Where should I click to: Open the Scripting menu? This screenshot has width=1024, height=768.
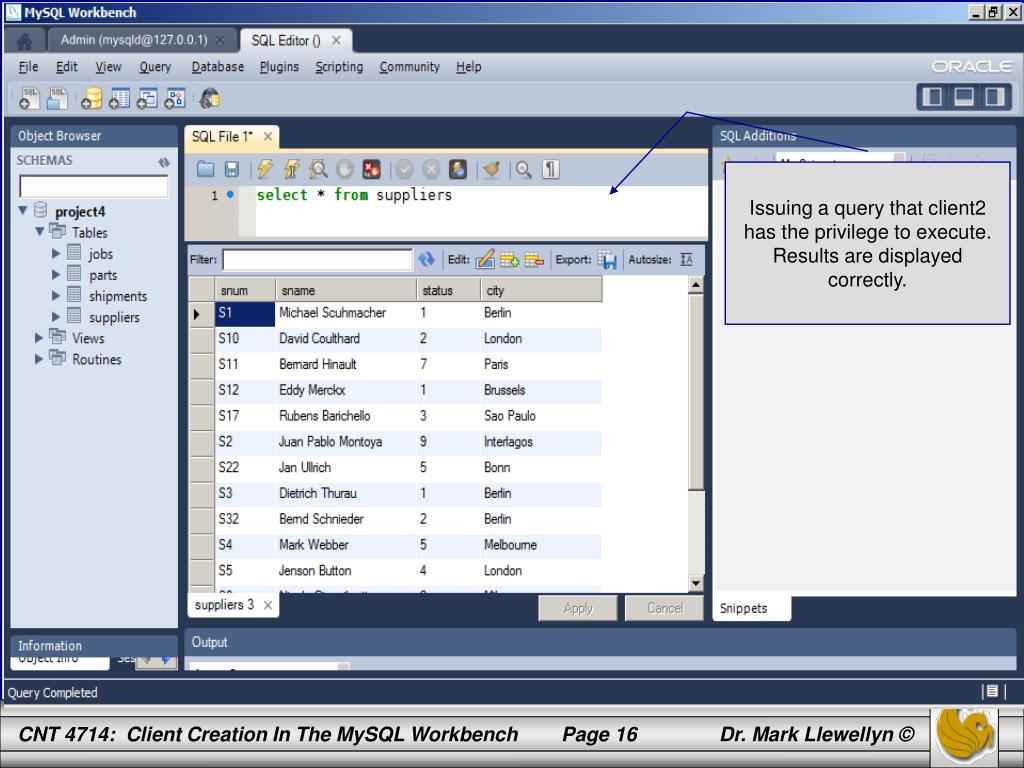click(339, 67)
